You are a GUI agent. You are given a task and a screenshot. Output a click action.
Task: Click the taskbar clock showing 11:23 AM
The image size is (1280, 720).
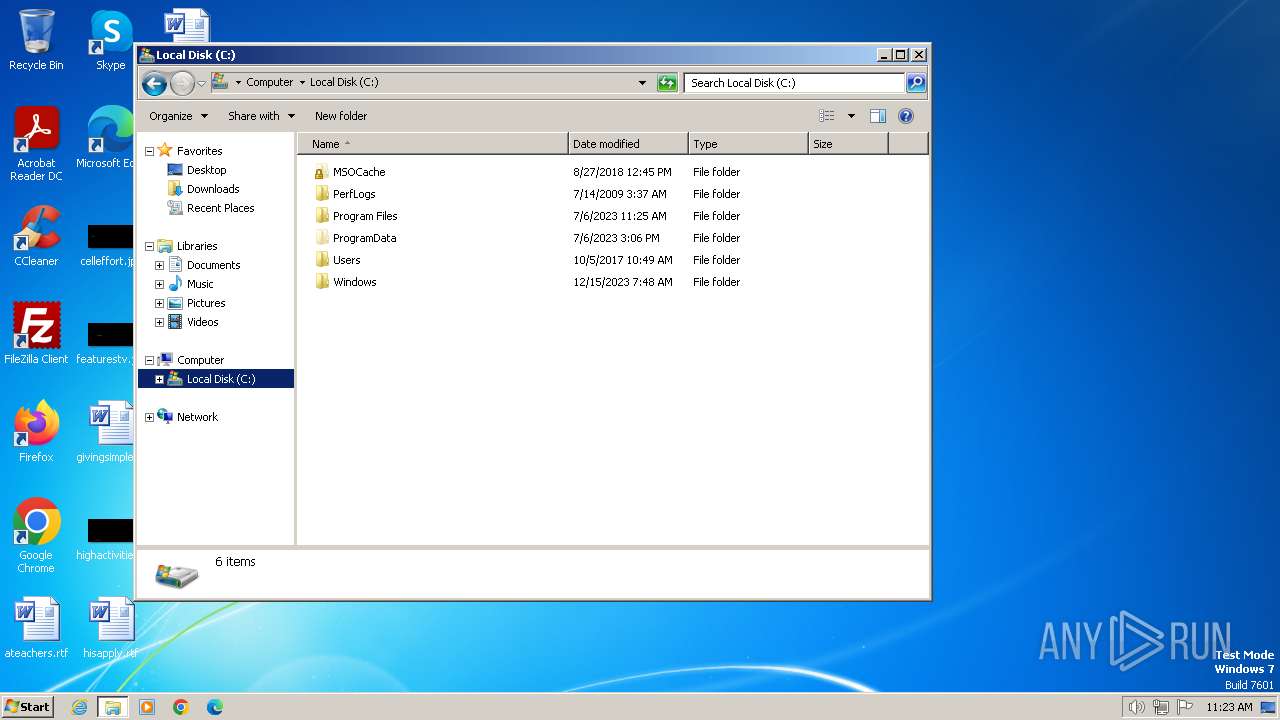(1229, 707)
